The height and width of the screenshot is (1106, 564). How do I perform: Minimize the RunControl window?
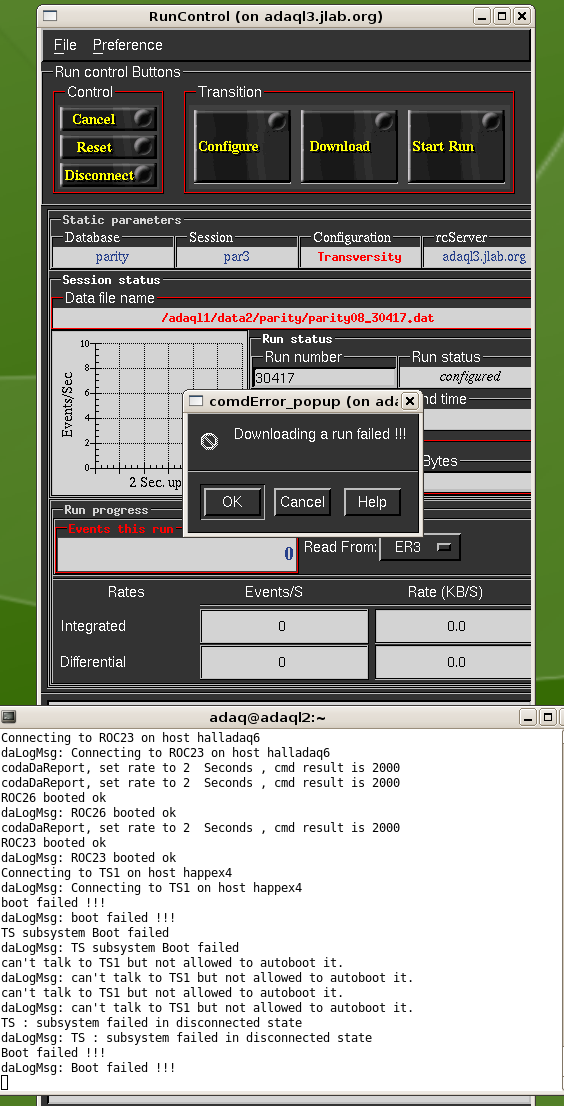[x=482, y=16]
